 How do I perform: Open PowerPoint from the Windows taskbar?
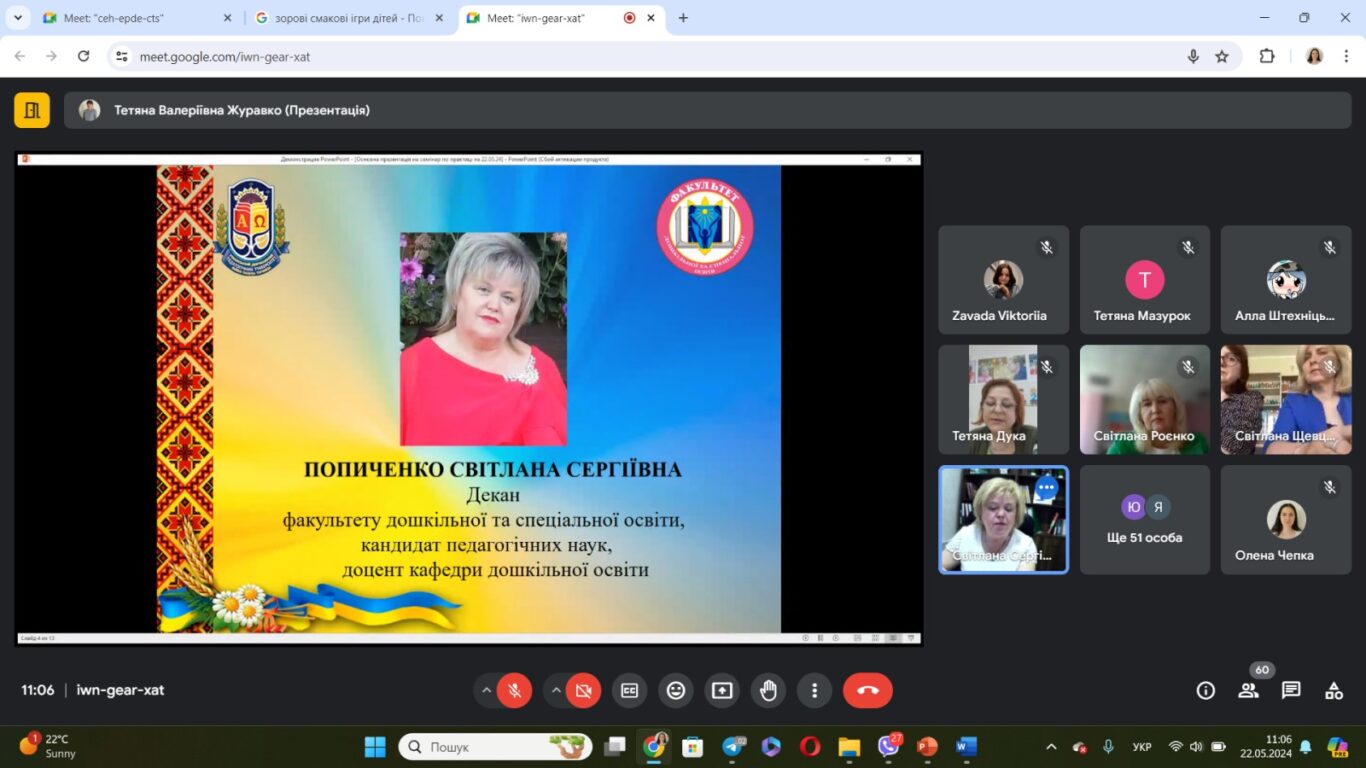(x=927, y=747)
